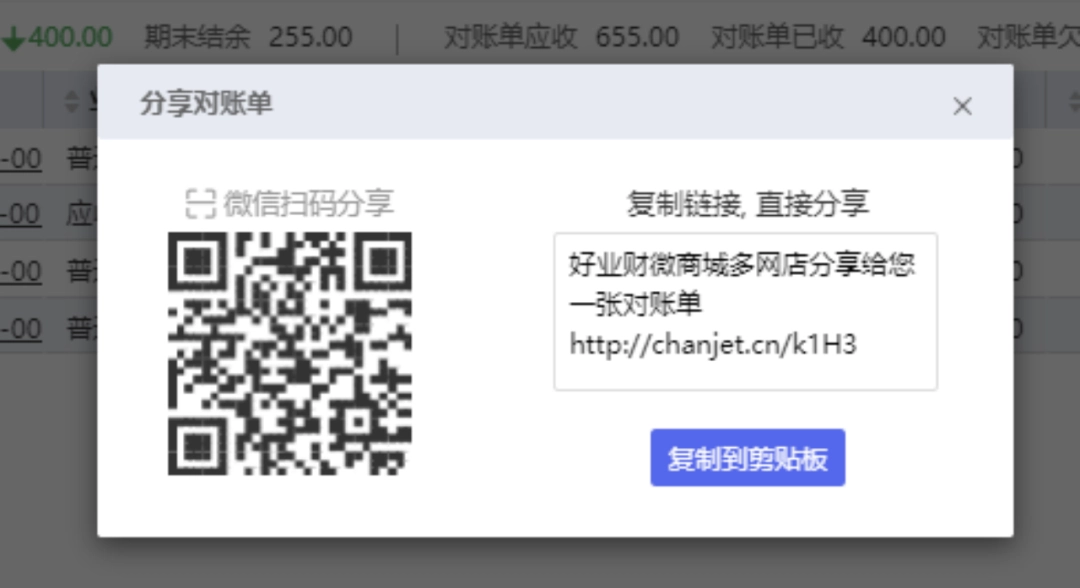
Task: Focus the share message text box
Action: click(x=745, y=312)
